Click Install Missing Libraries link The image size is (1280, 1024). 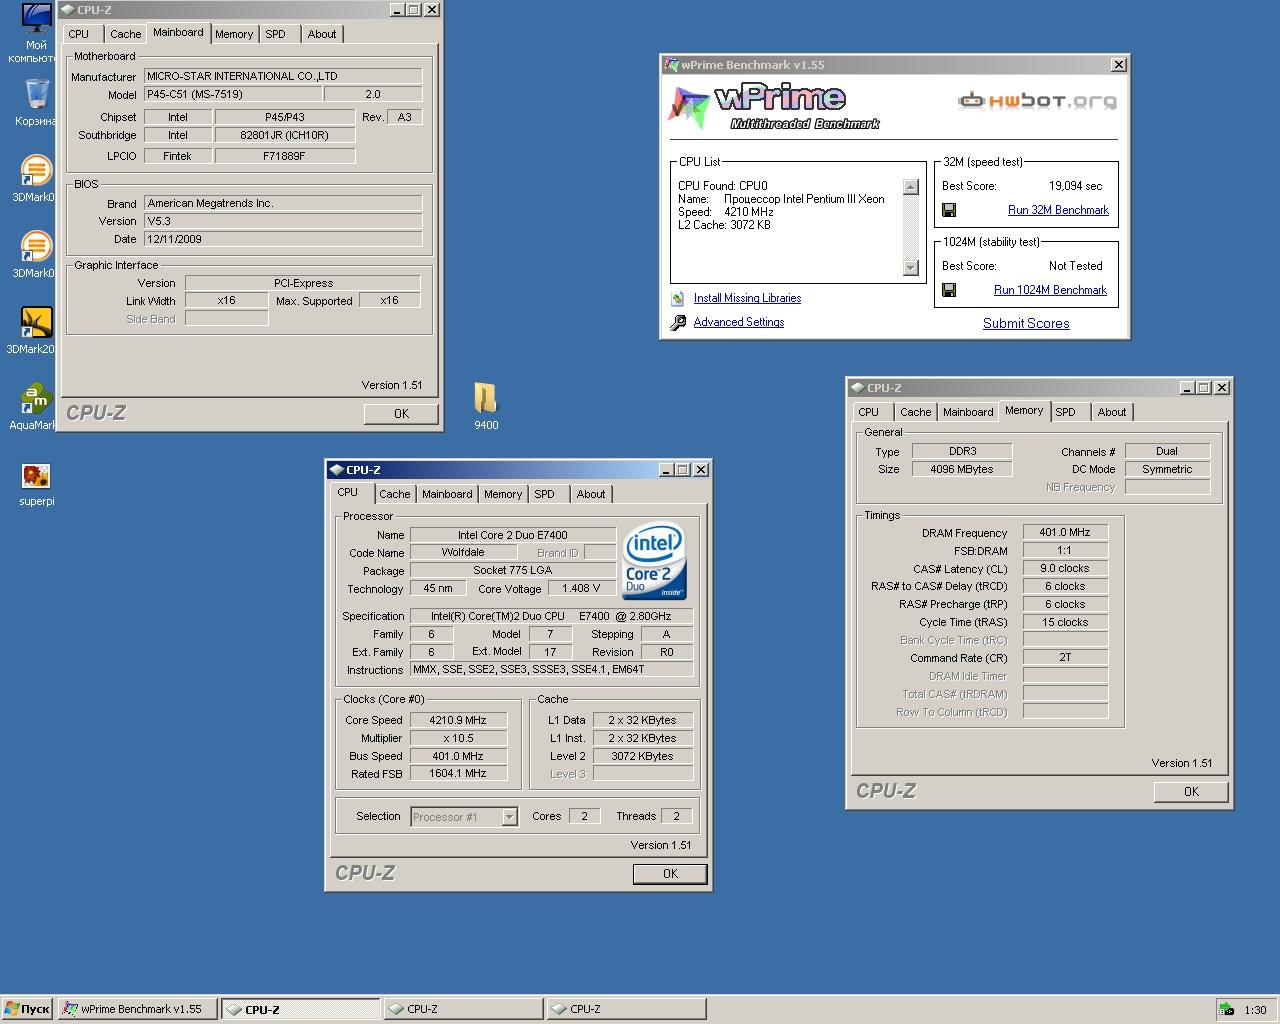coord(747,298)
